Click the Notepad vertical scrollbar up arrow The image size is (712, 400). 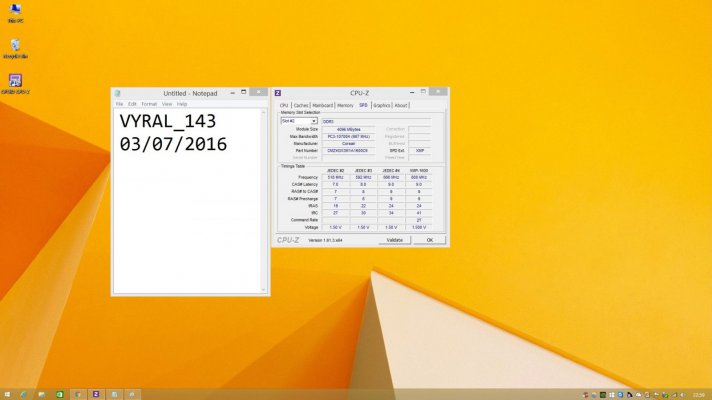click(x=263, y=112)
